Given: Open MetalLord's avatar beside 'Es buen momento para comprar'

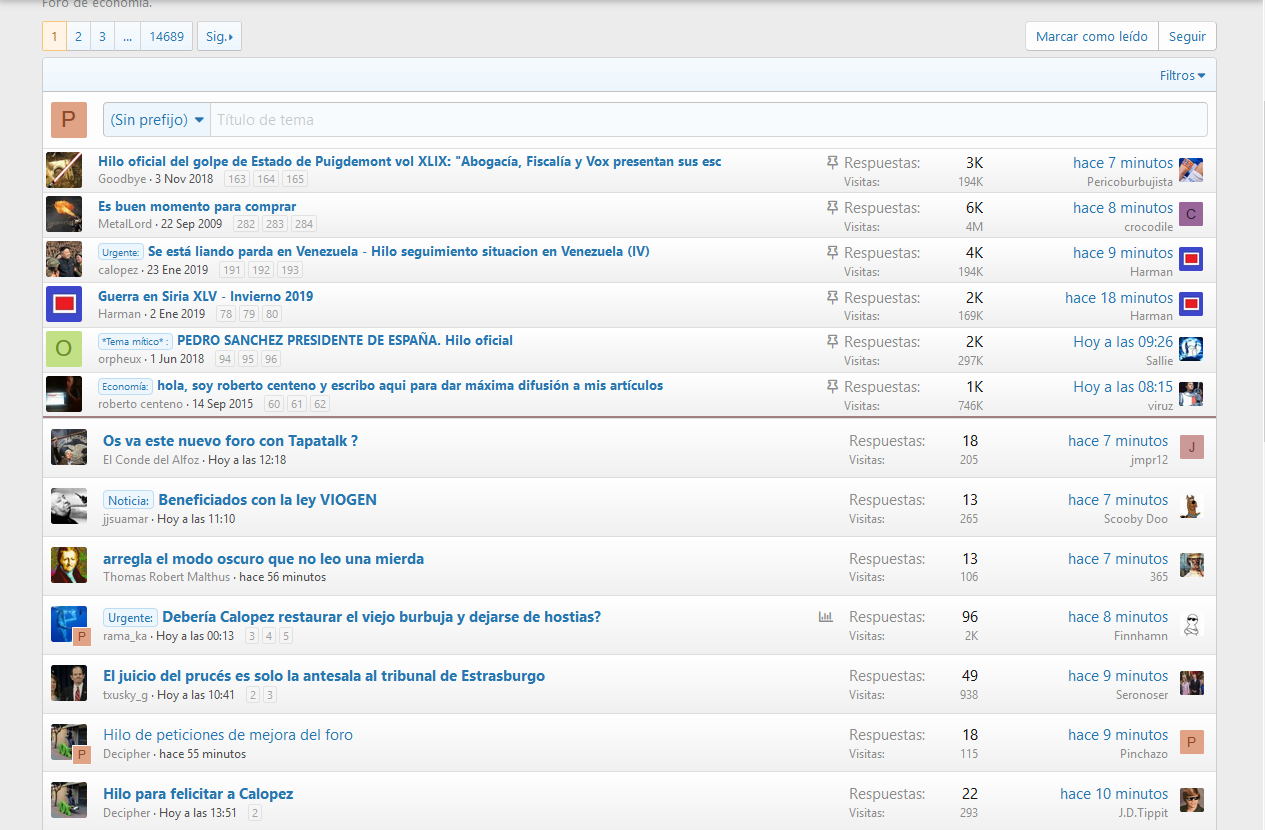Looking at the screenshot, I should click(64, 215).
